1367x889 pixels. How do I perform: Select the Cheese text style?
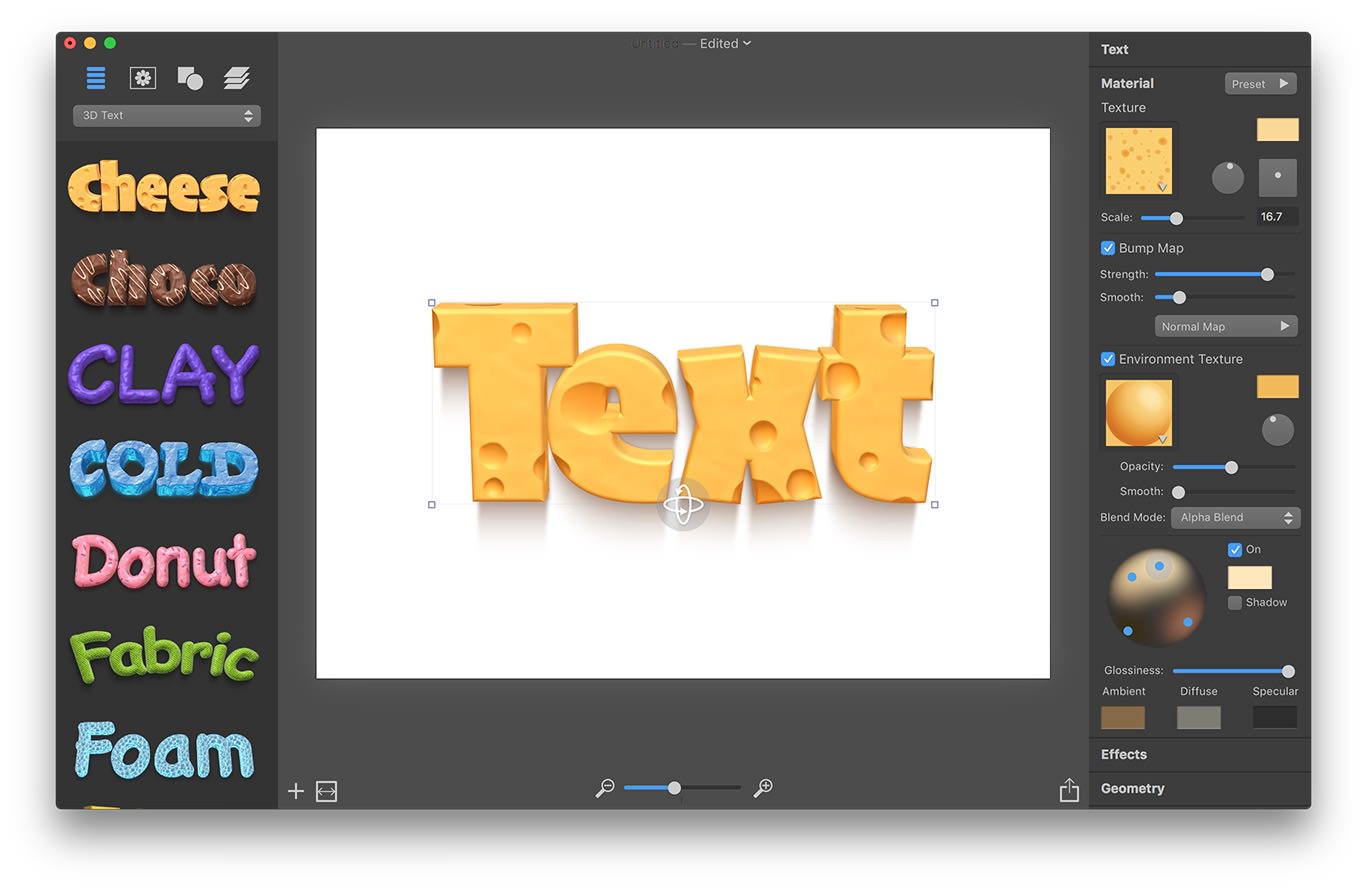click(x=164, y=186)
